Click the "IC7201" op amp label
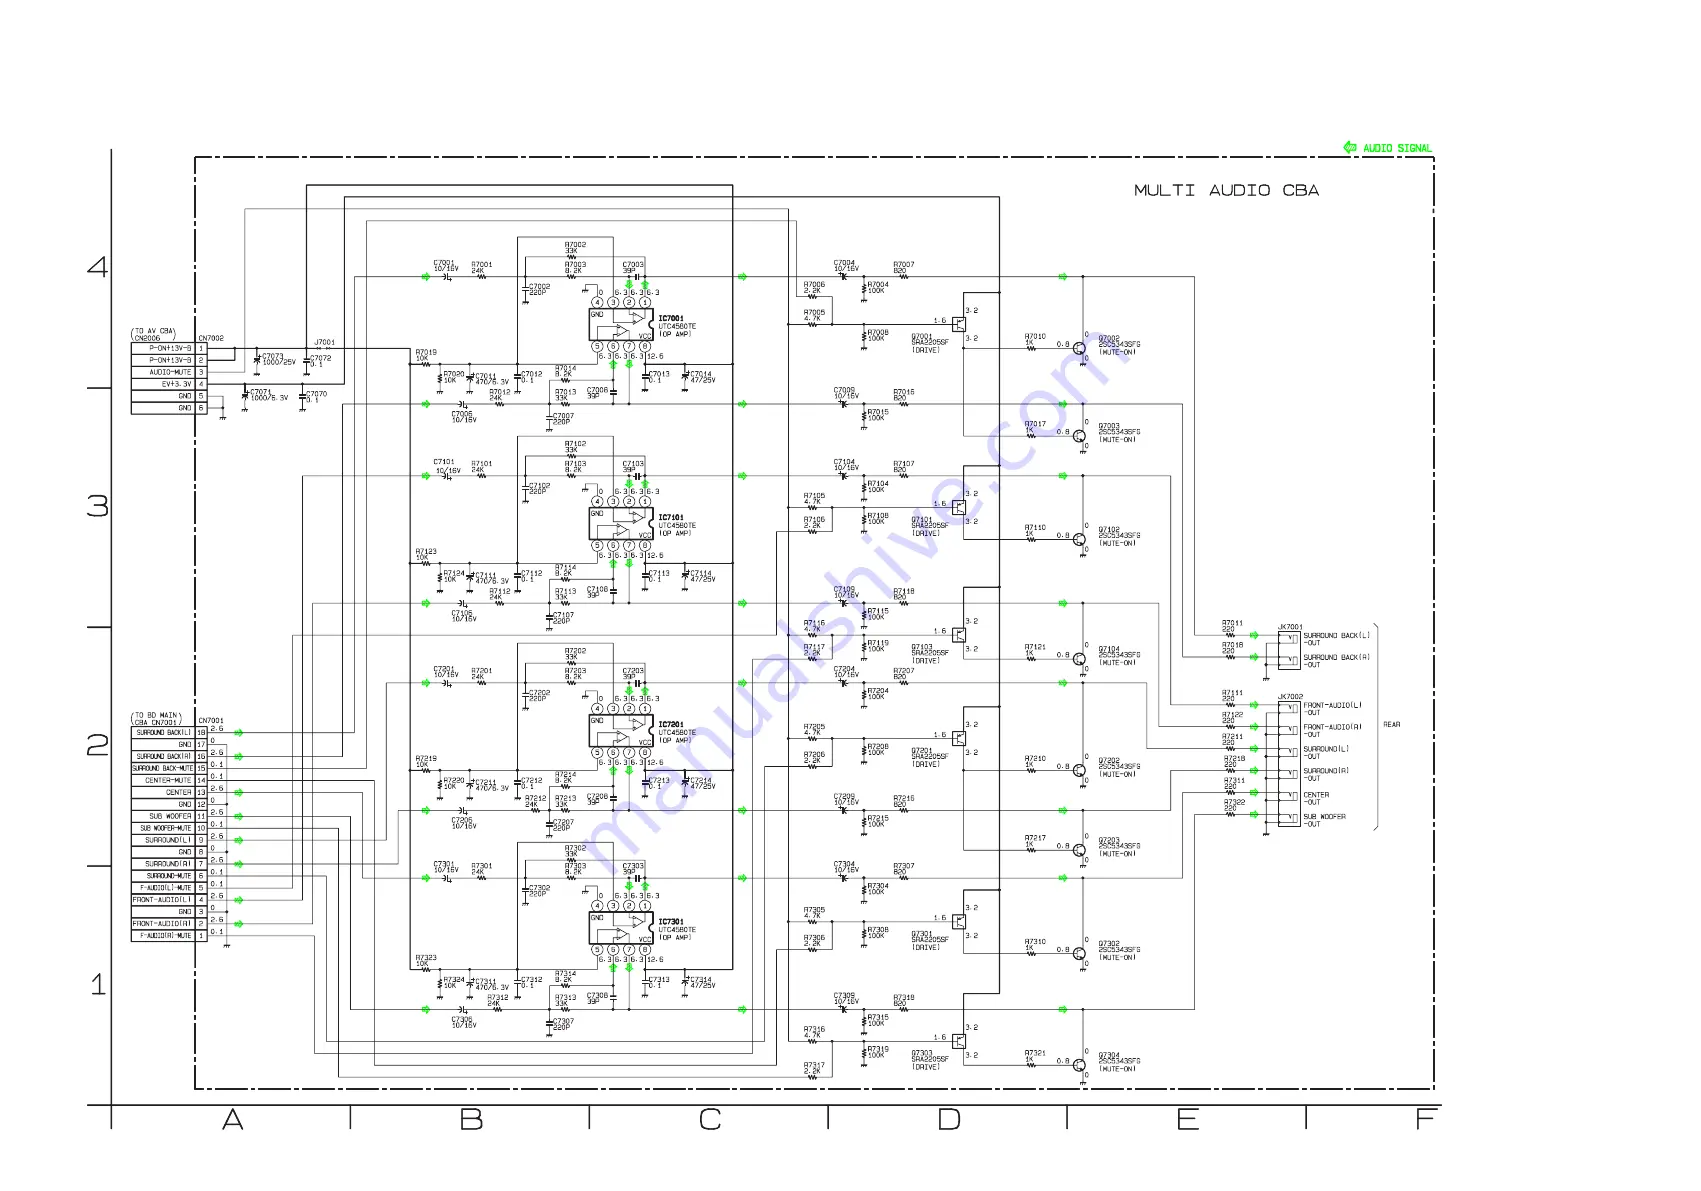 coord(671,725)
